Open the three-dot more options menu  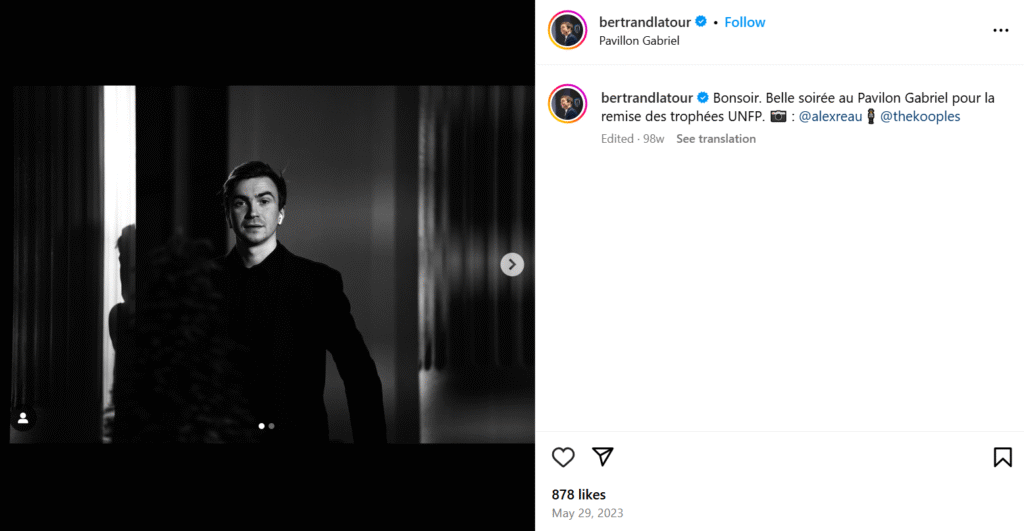tap(1000, 30)
